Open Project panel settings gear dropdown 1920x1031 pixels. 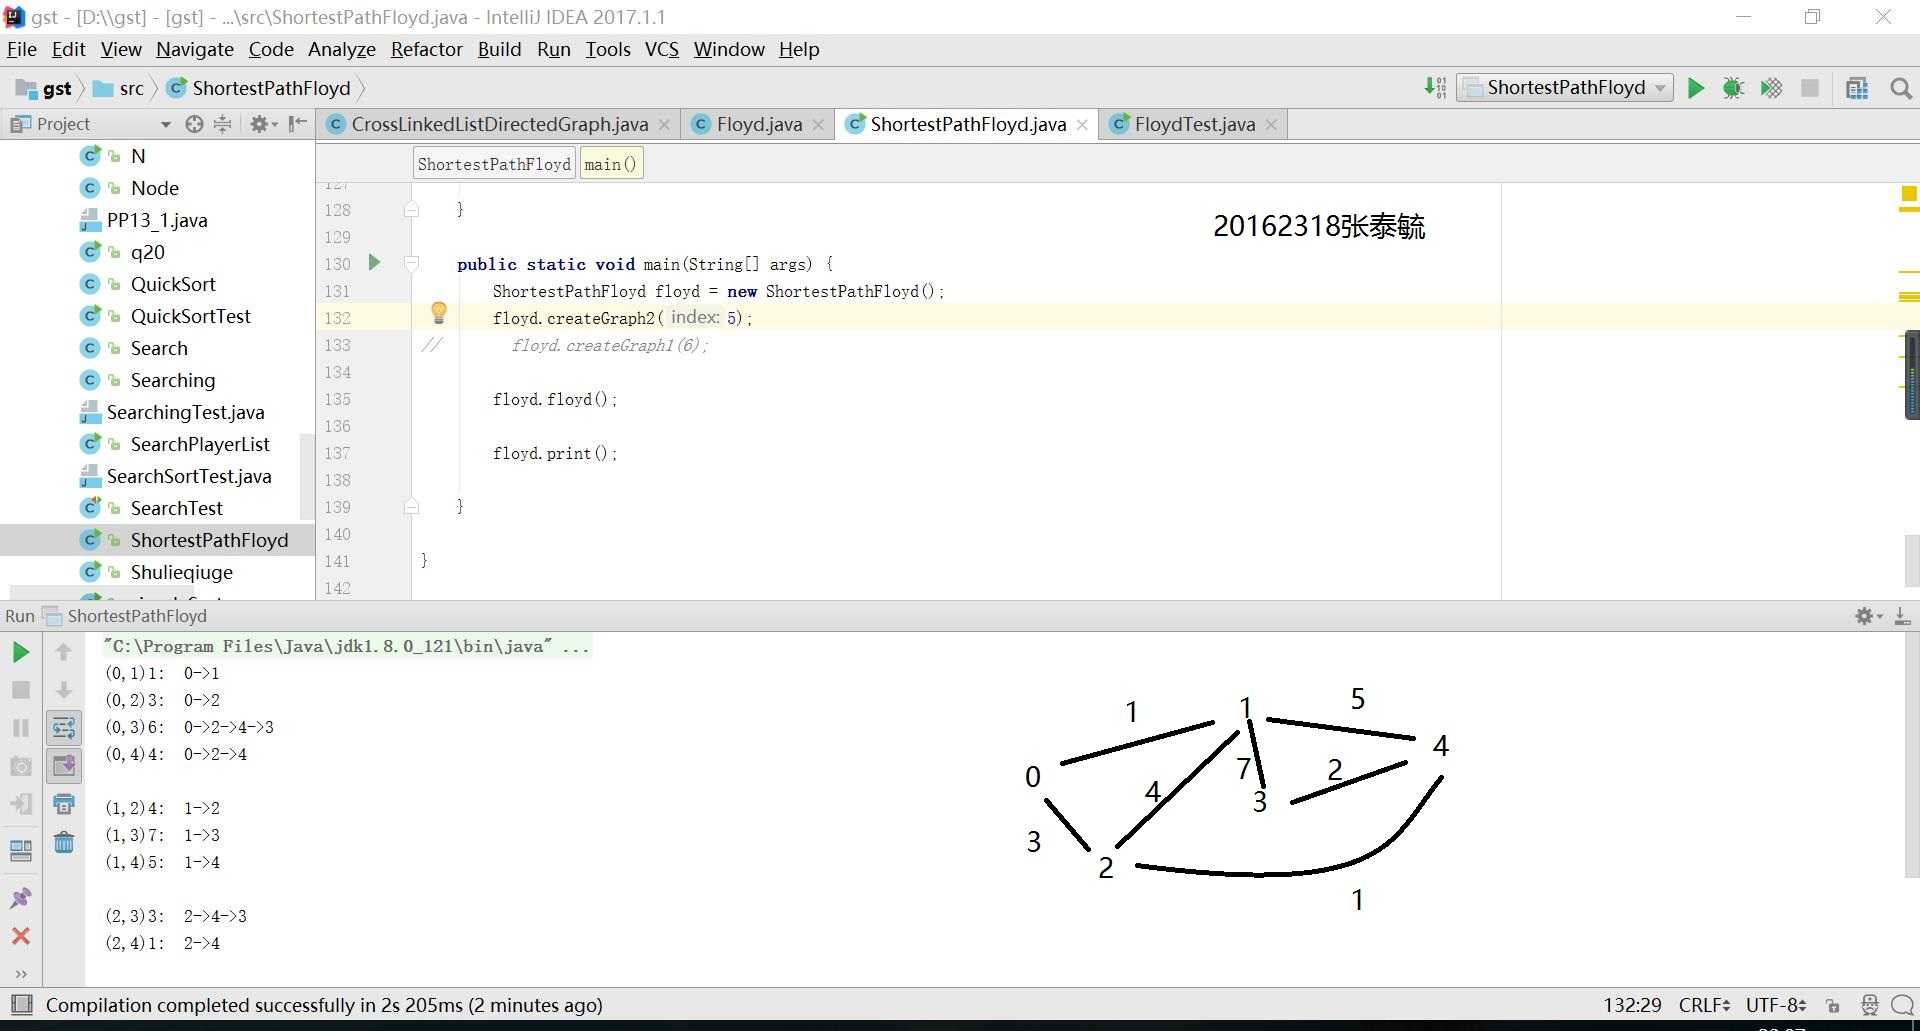(263, 124)
